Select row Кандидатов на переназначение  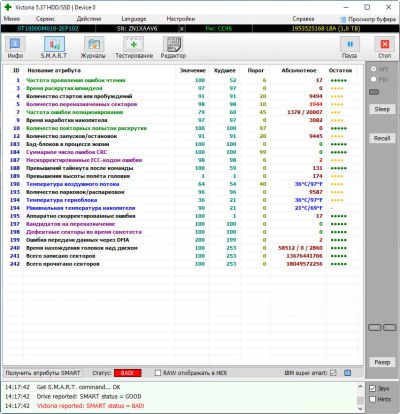(x=183, y=224)
